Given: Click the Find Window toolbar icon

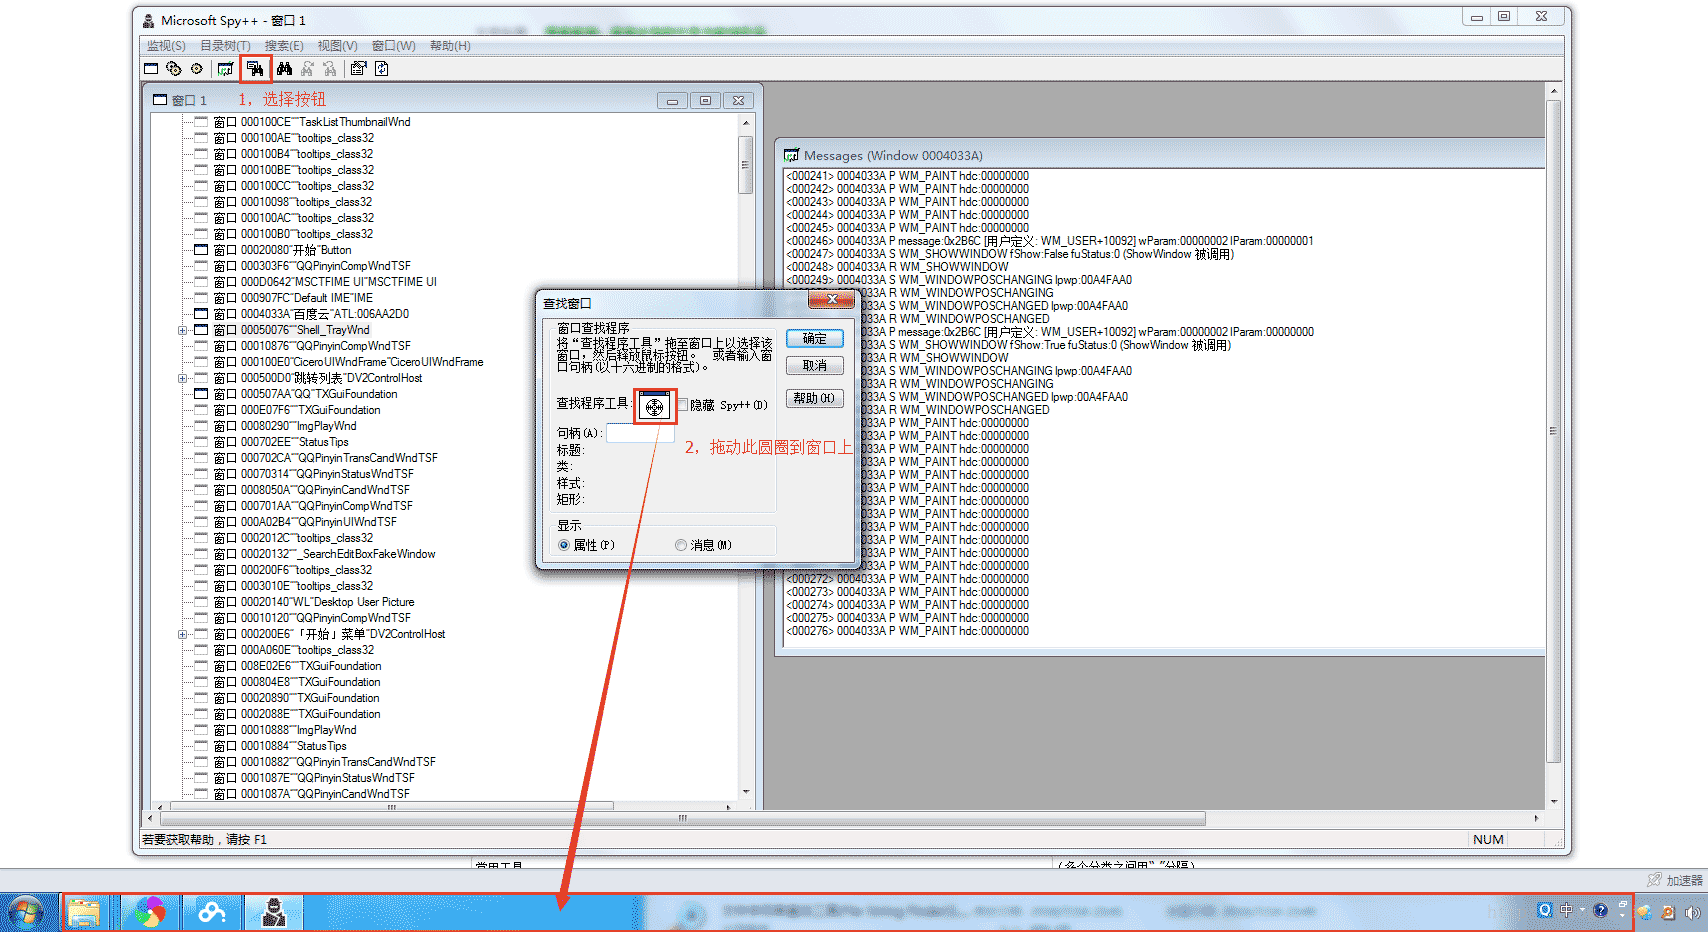Looking at the screenshot, I should point(255,69).
